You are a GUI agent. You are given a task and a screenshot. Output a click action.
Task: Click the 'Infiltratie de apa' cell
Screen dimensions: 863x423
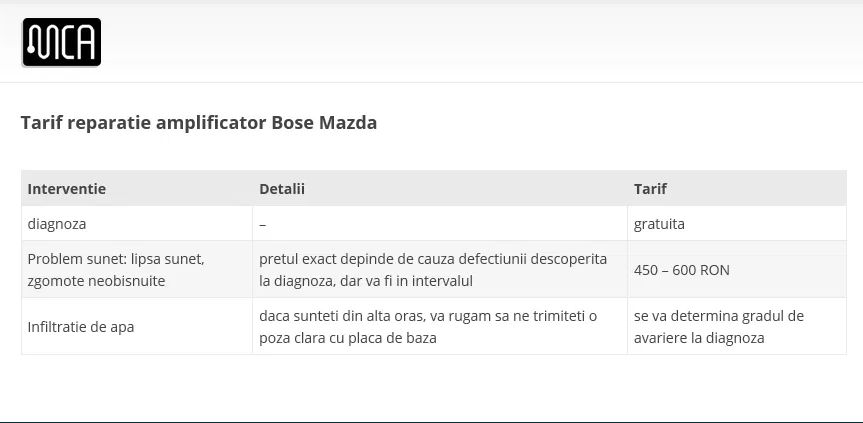click(81, 327)
